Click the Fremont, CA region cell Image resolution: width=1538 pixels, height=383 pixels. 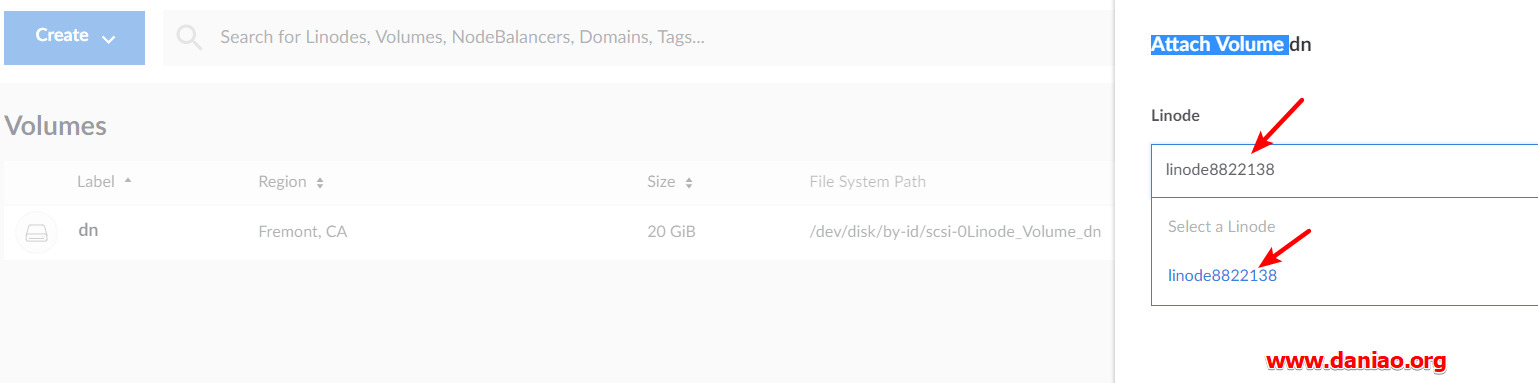tap(302, 232)
